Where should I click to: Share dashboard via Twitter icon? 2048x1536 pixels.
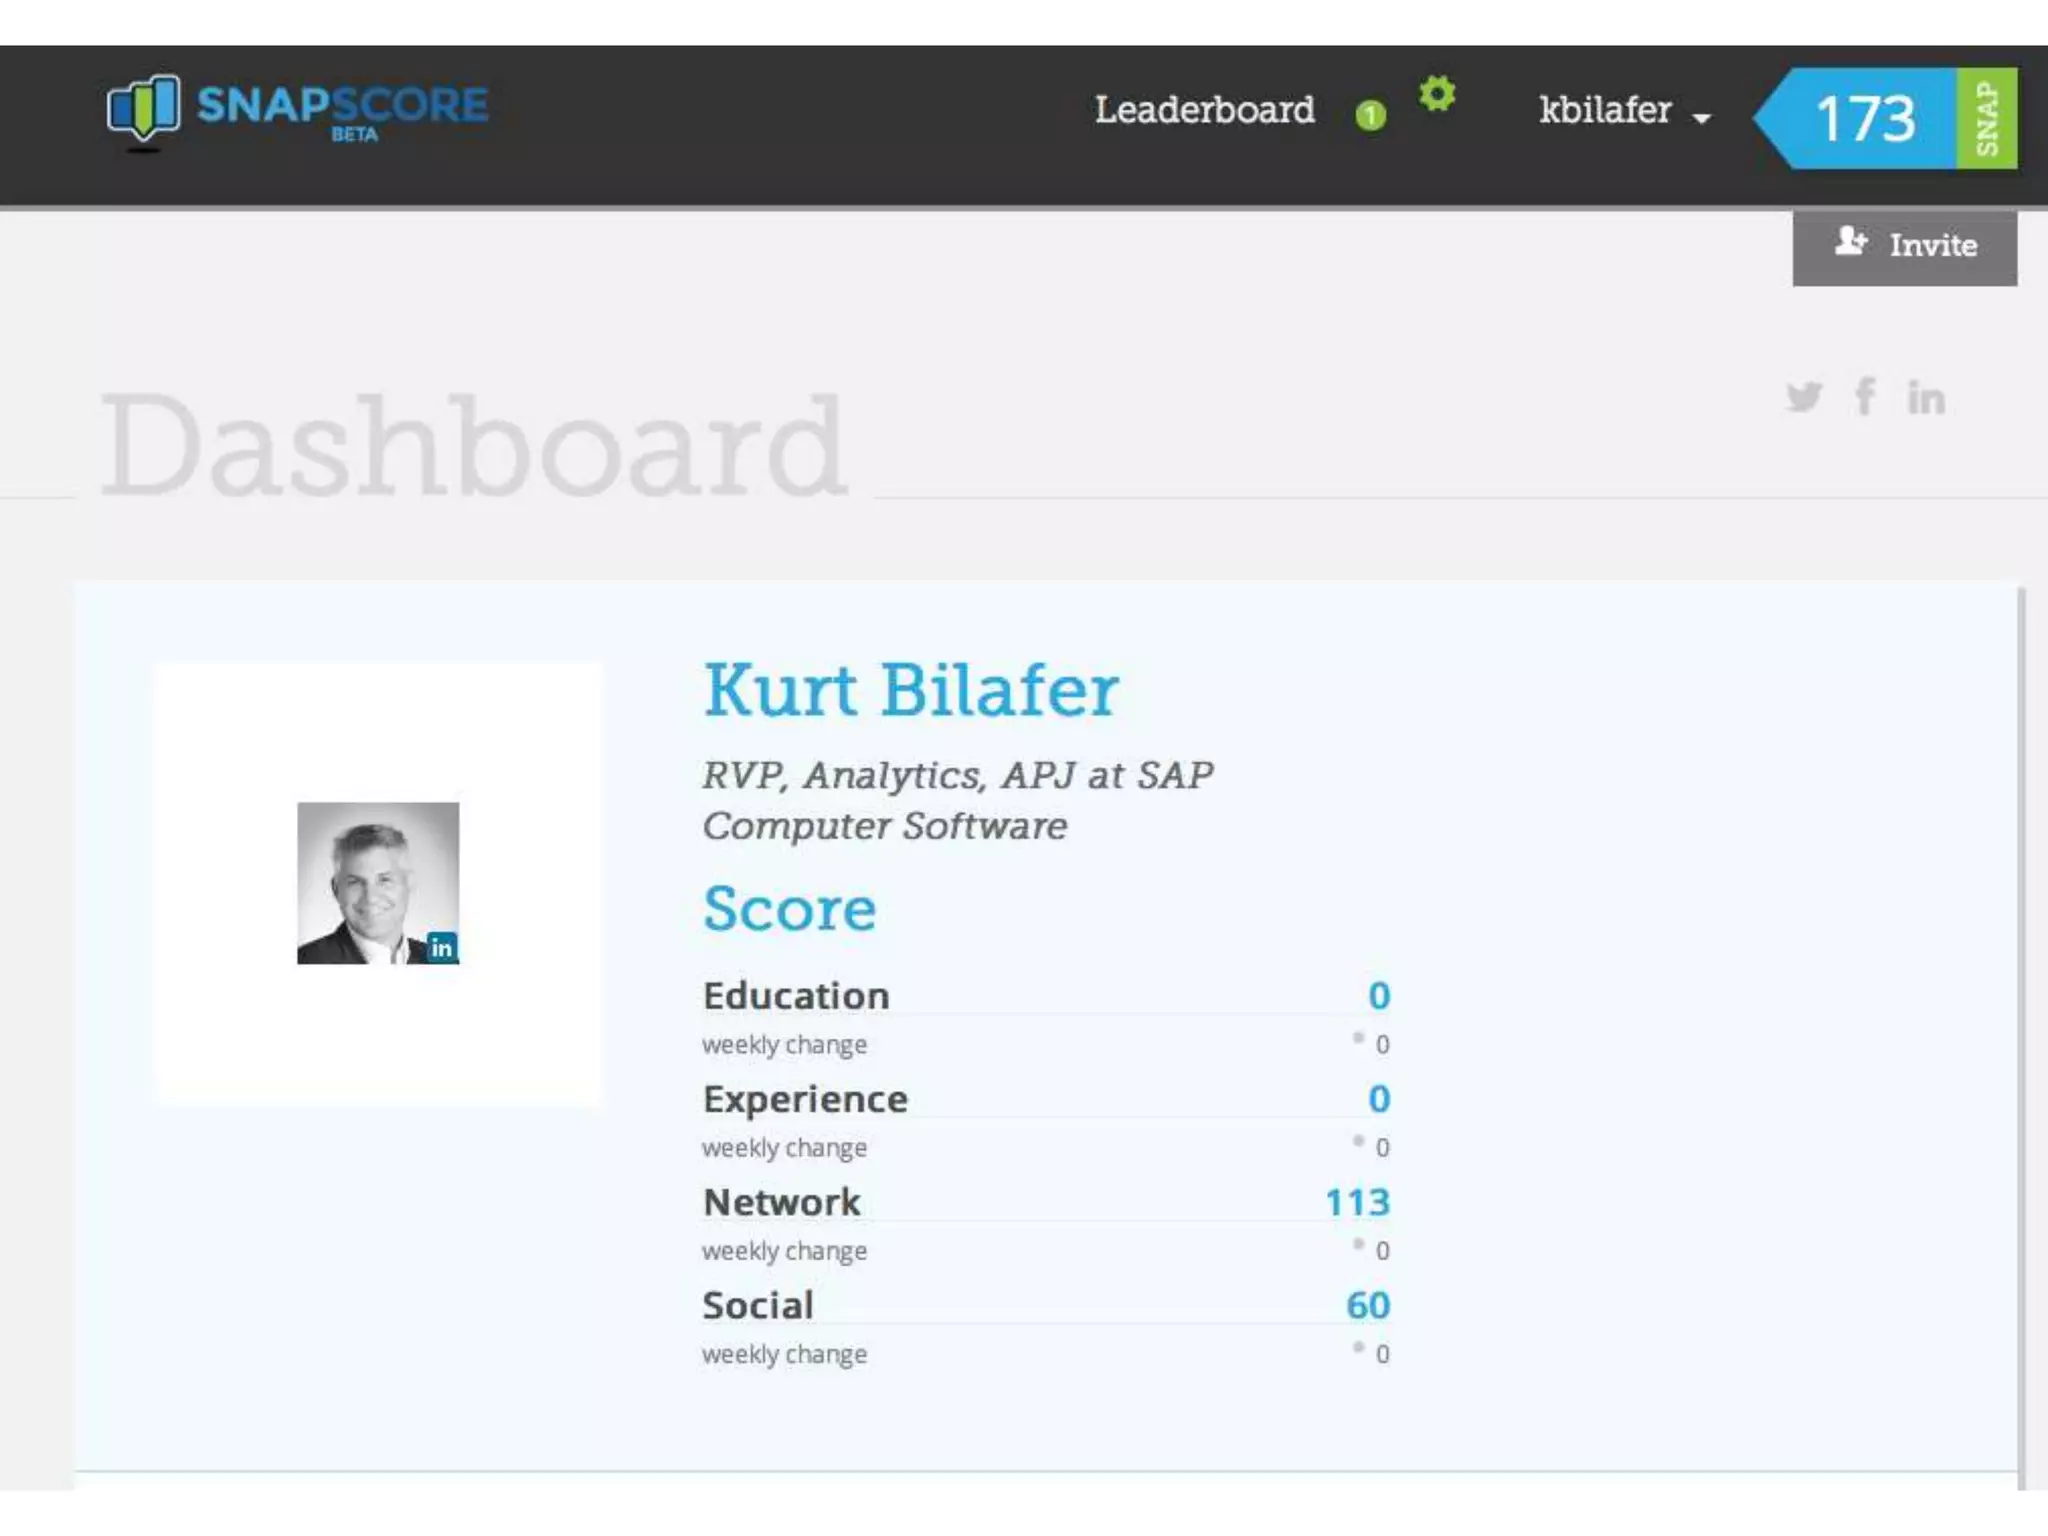[x=1803, y=397]
